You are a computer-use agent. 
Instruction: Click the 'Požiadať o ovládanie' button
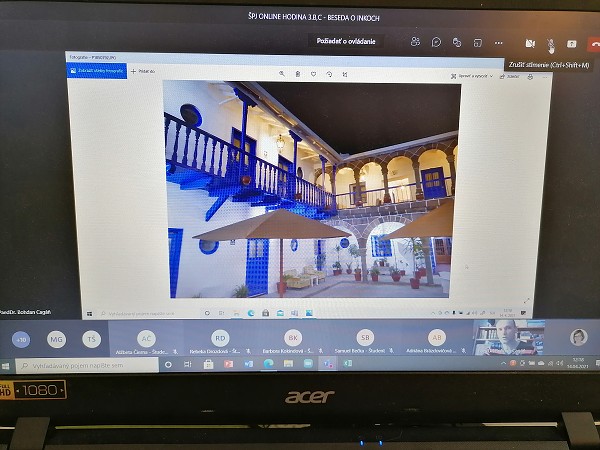click(x=346, y=41)
